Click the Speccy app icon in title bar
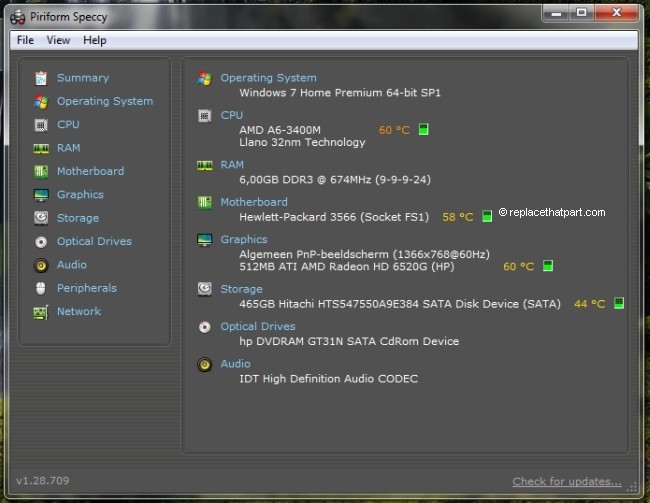 (18, 17)
